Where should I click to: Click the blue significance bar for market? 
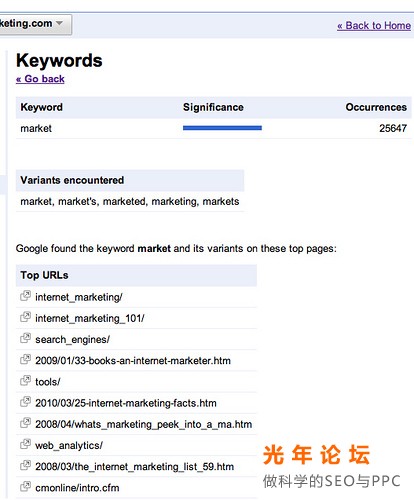click(222, 128)
